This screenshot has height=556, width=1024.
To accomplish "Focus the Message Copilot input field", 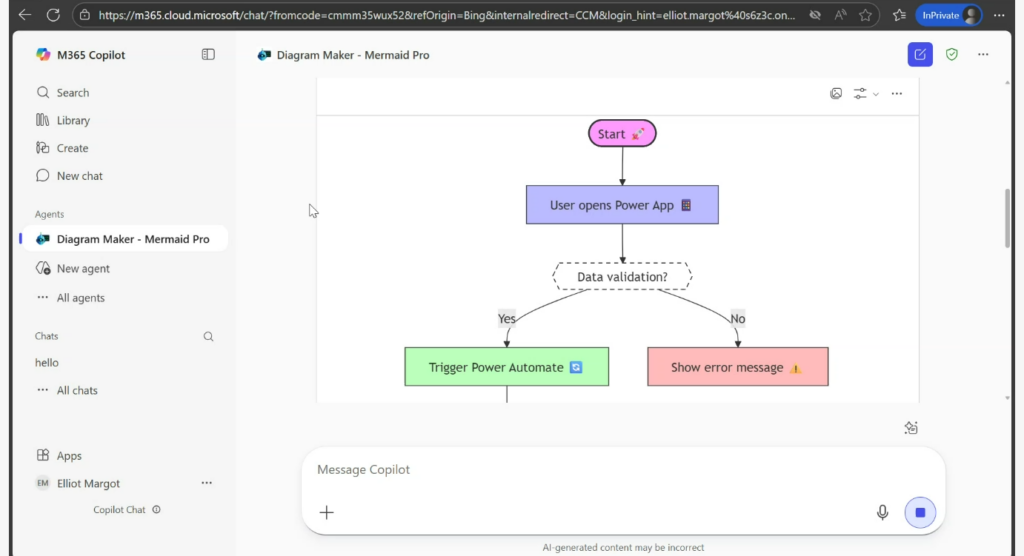I will point(623,470).
